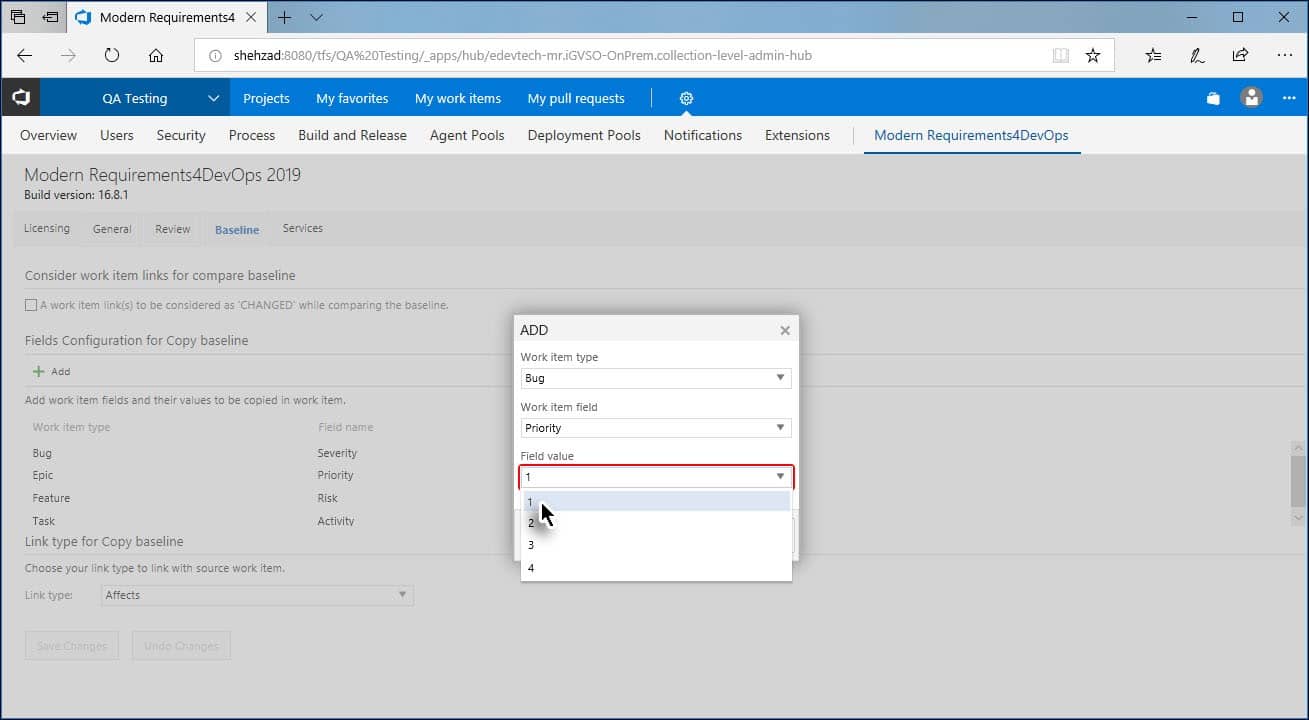
Task: Click the Undo Changes button
Action: click(x=181, y=646)
